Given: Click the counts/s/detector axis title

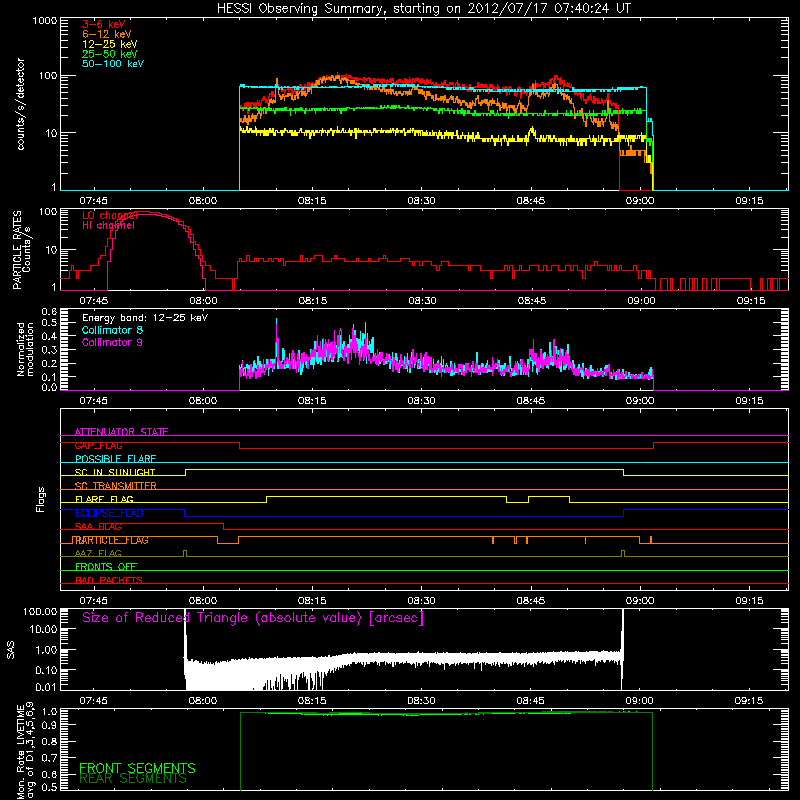Looking at the screenshot, I should point(20,104).
